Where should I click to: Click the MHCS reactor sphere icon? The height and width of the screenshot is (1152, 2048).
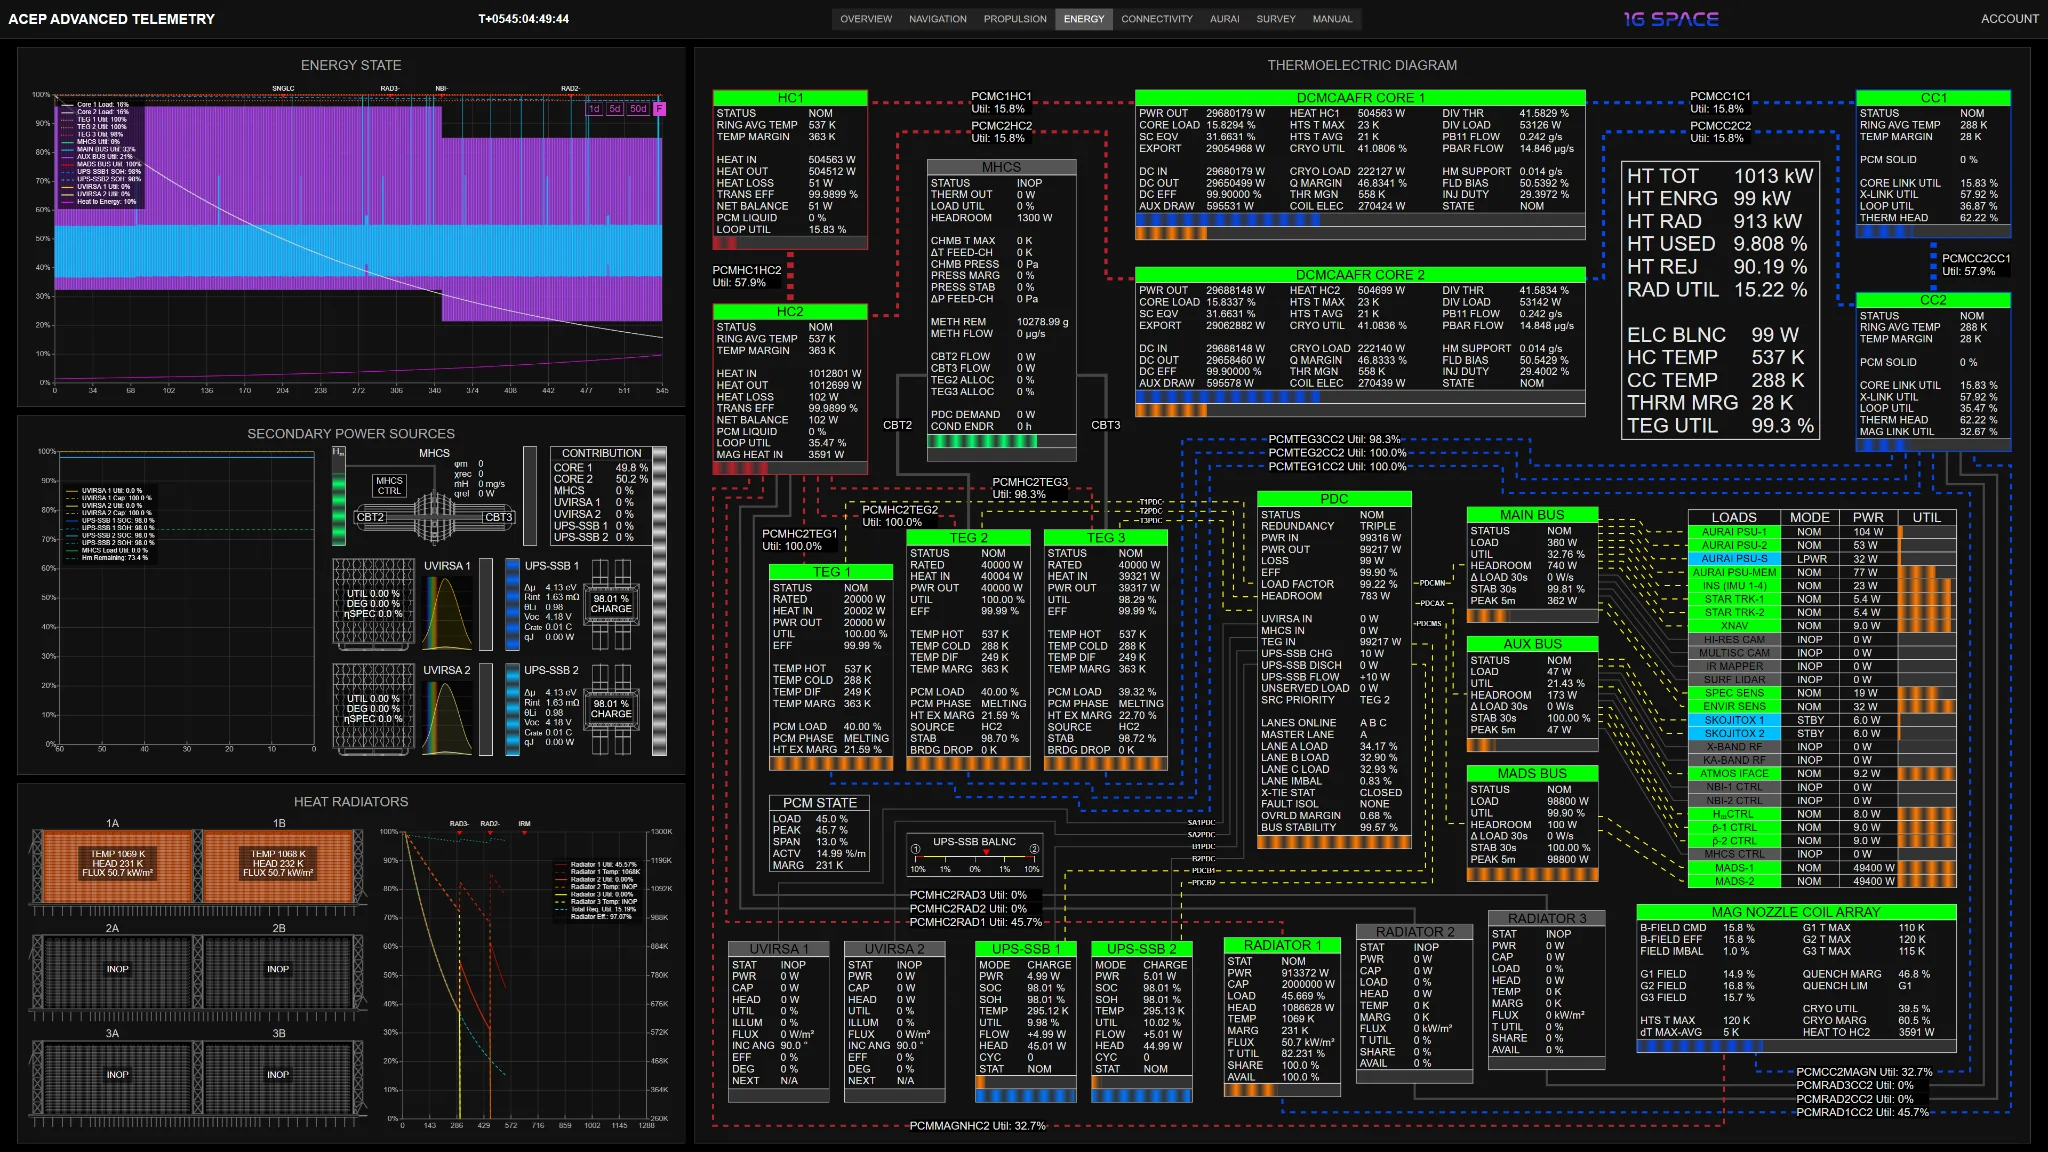tap(435, 517)
